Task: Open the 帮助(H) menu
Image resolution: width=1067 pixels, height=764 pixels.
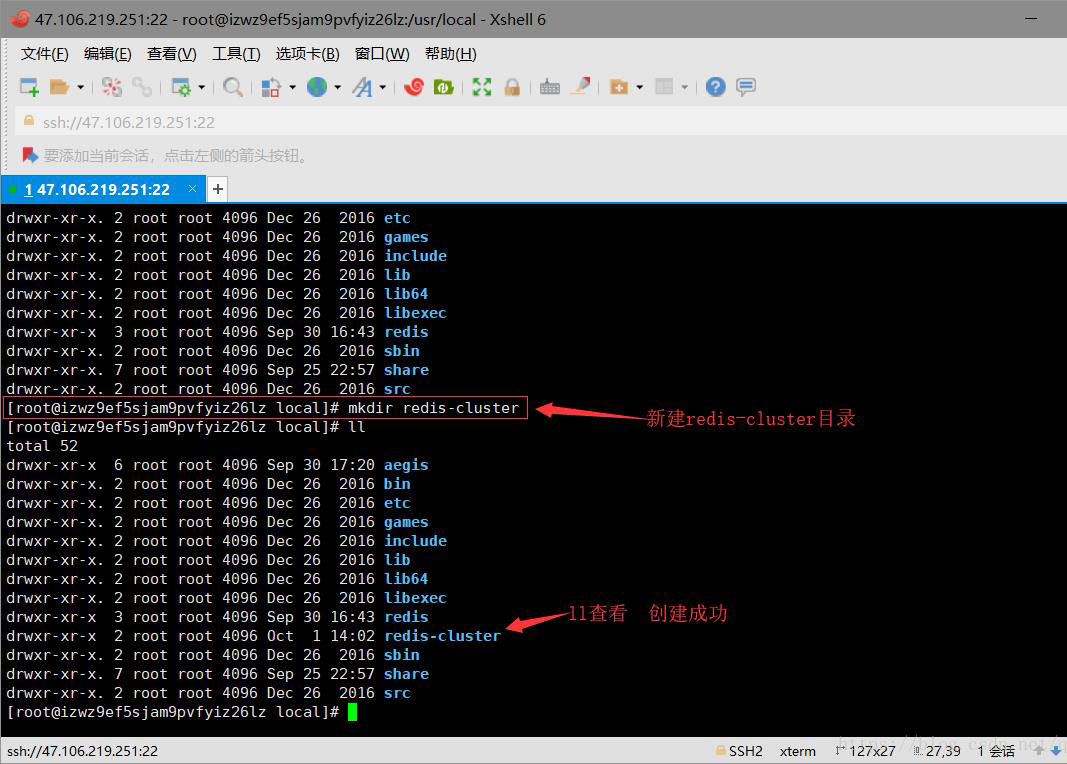Action: (x=450, y=54)
